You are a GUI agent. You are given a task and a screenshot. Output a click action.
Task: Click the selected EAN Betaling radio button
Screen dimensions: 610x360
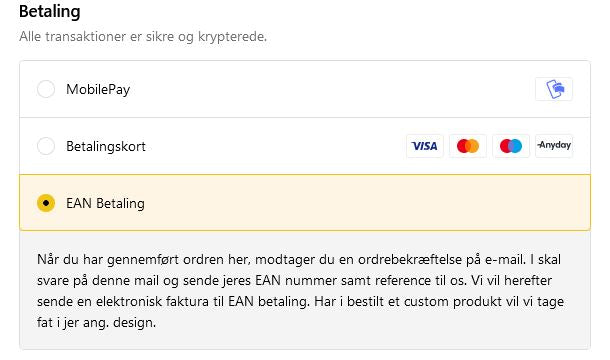46,203
